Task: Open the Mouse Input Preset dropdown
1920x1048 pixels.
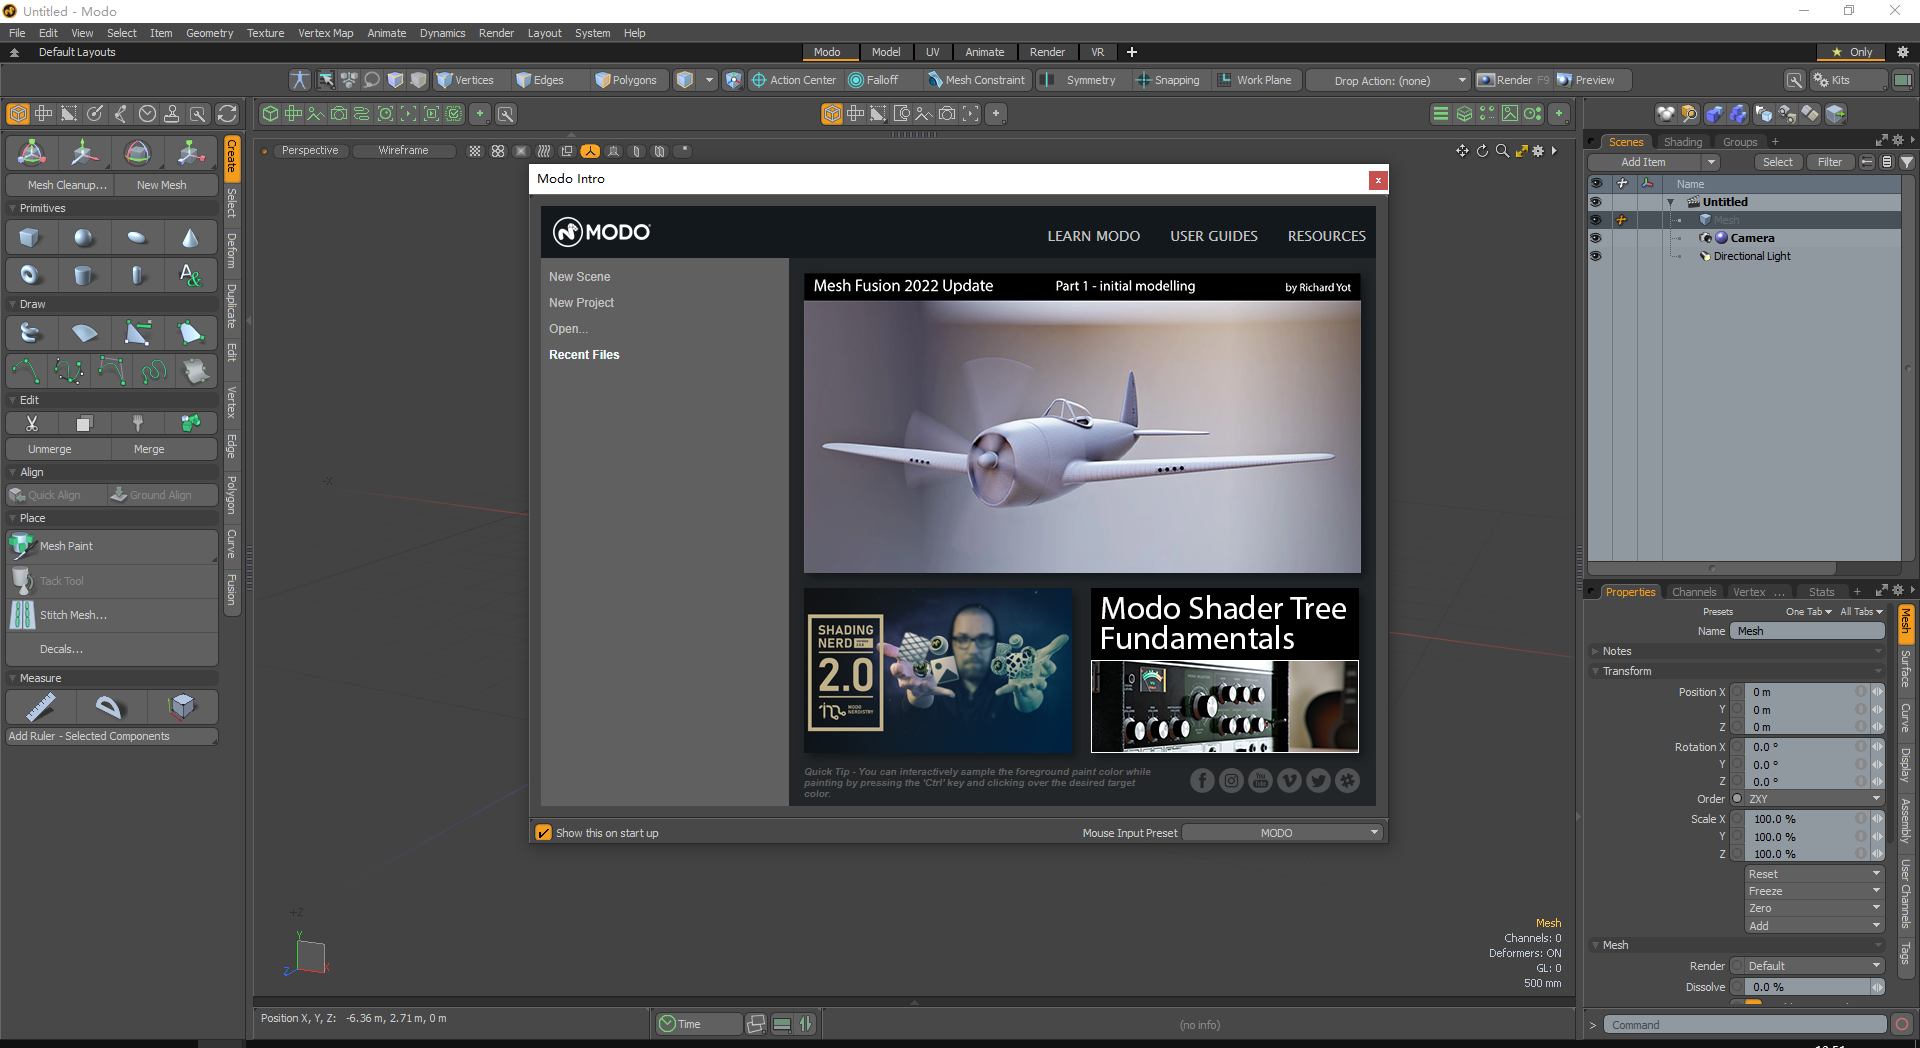Action: 1281,832
